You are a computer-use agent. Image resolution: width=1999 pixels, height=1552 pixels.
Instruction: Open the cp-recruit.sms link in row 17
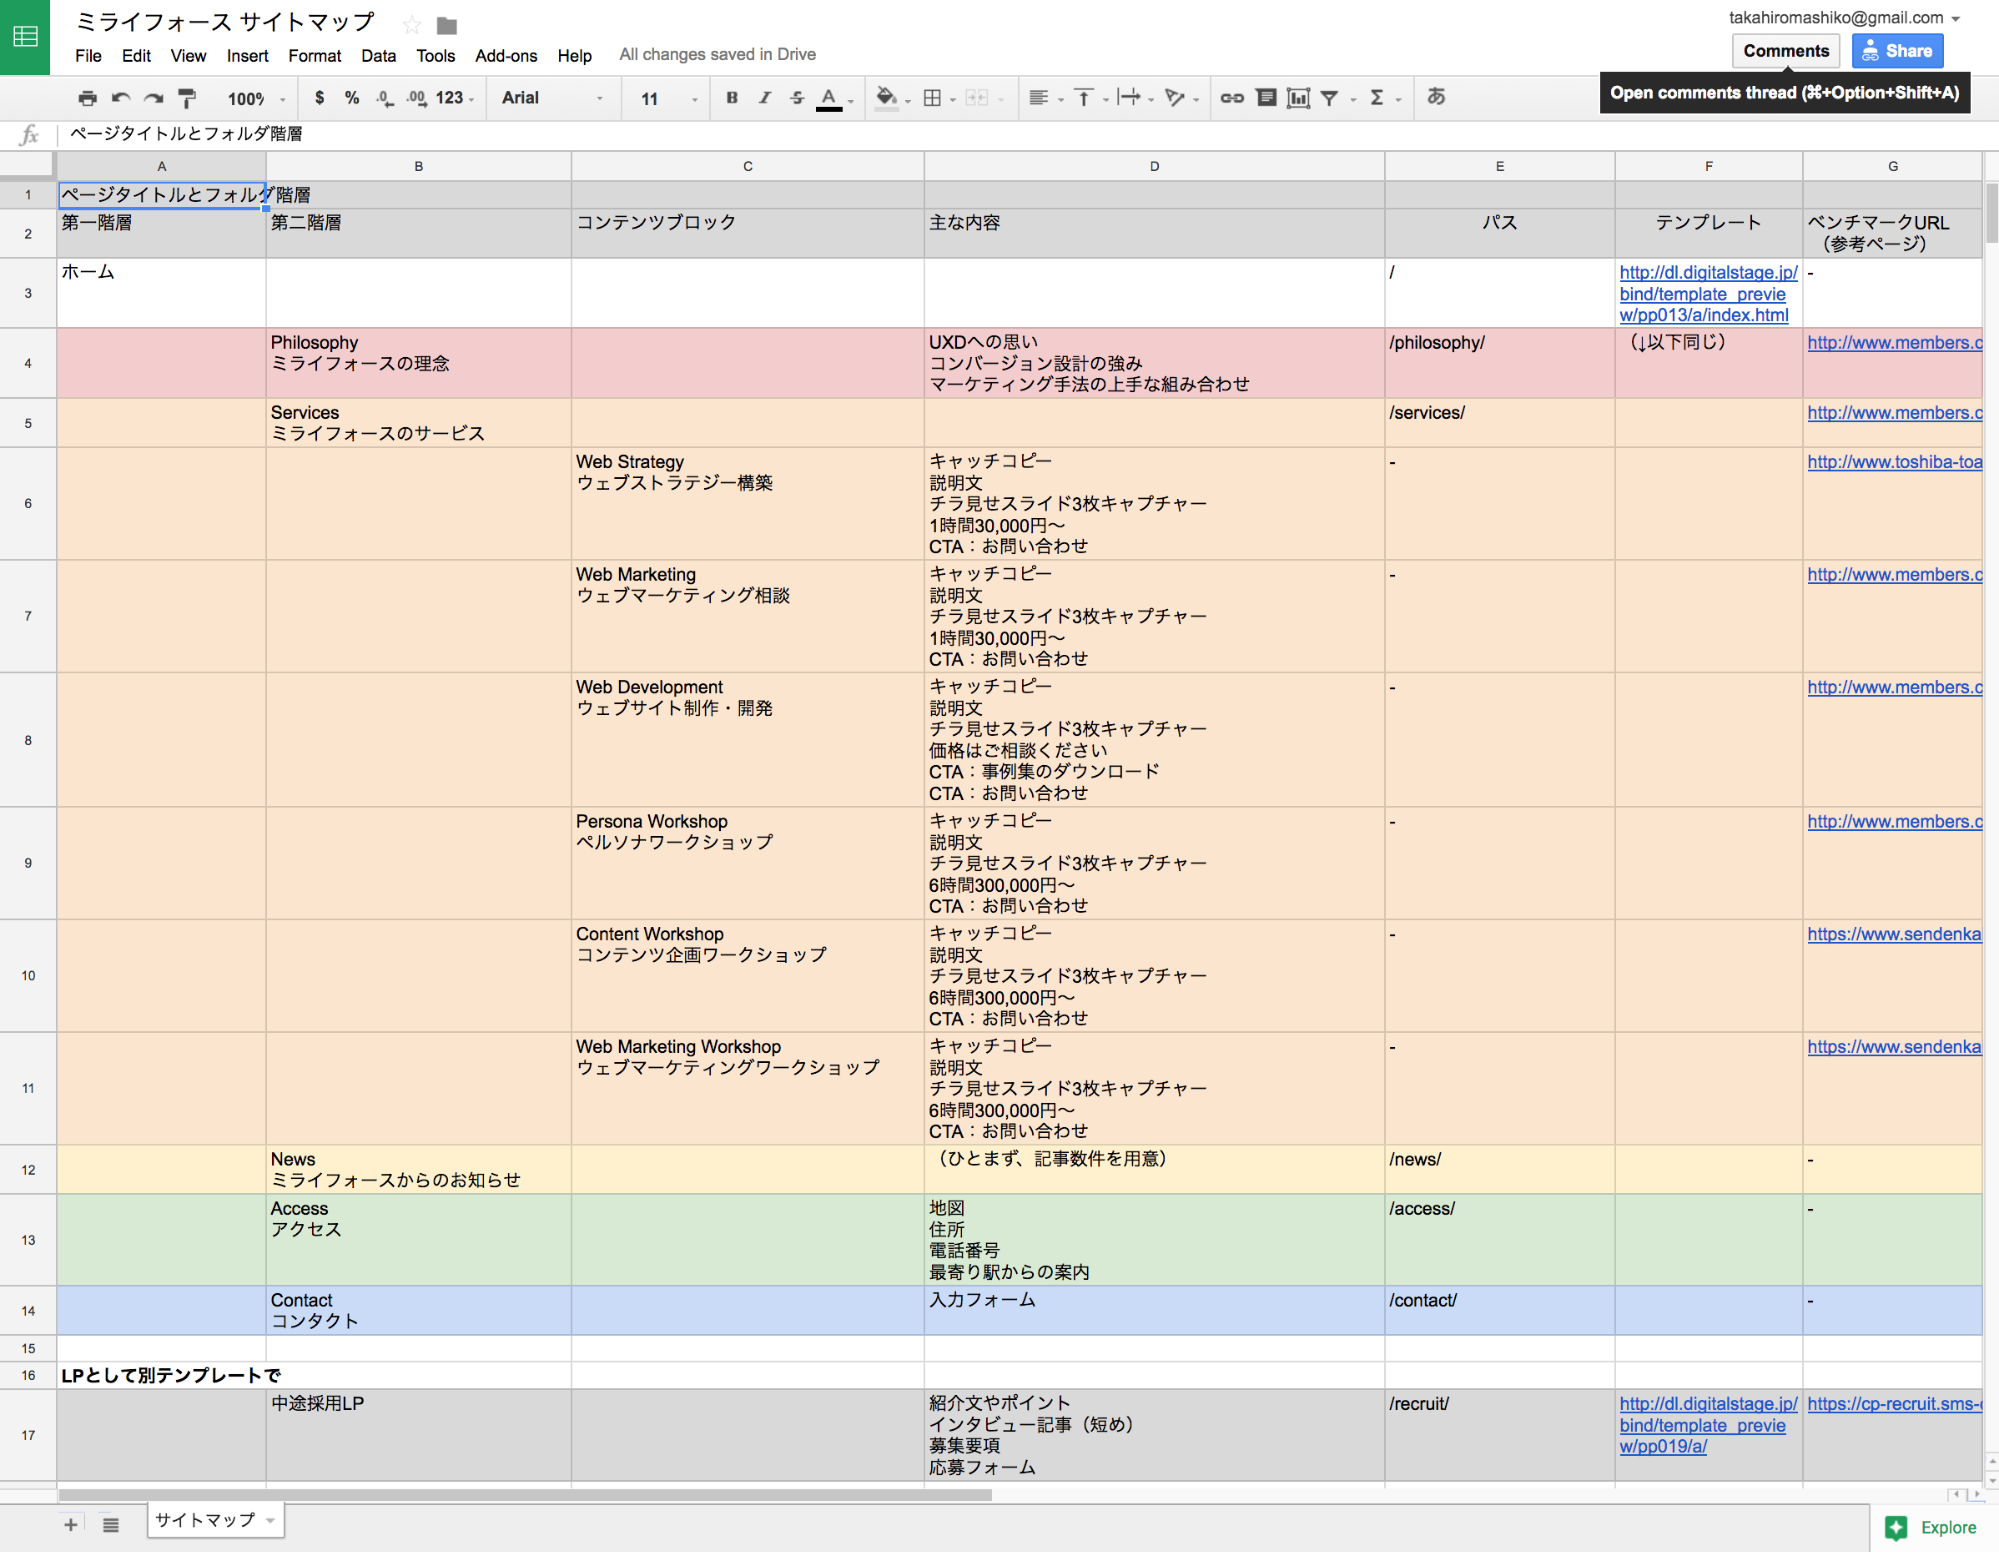coord(1894,1404)
